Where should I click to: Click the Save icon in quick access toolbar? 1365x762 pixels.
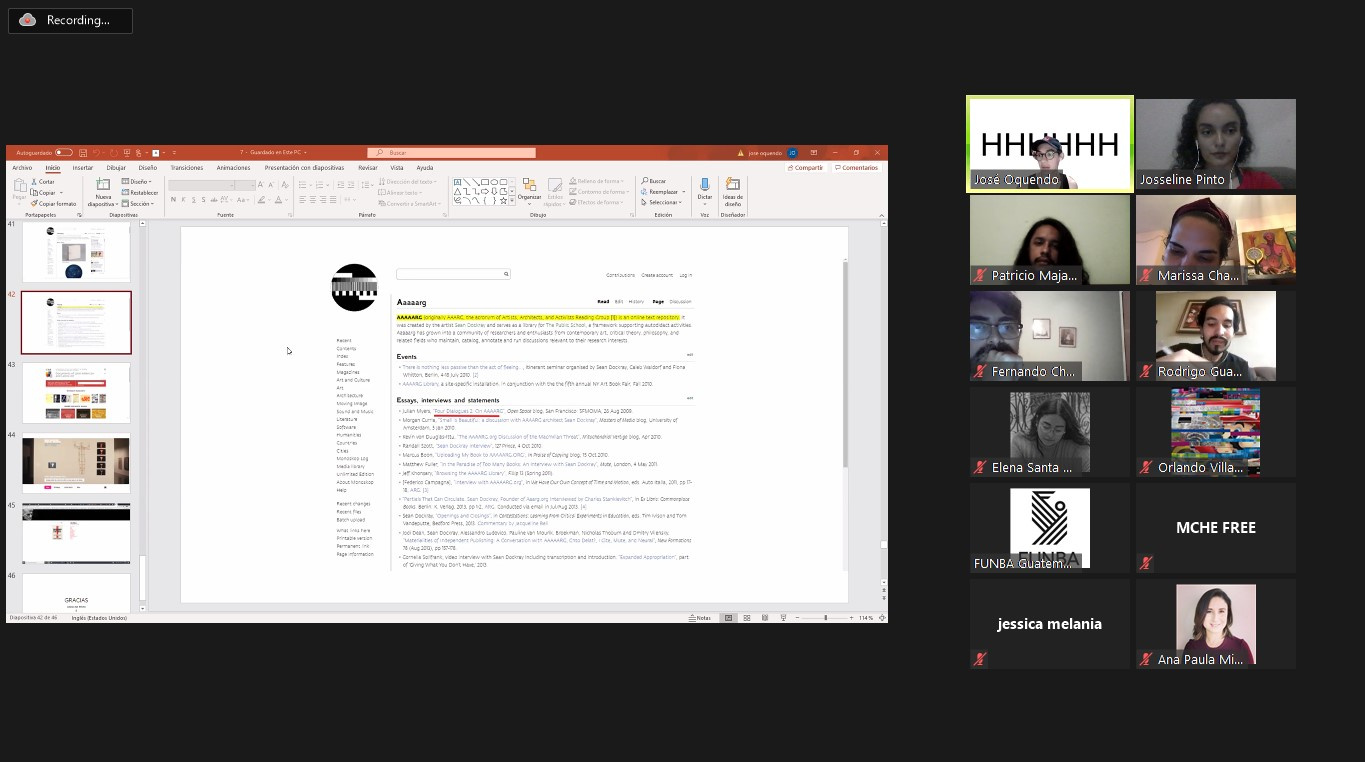83,152
